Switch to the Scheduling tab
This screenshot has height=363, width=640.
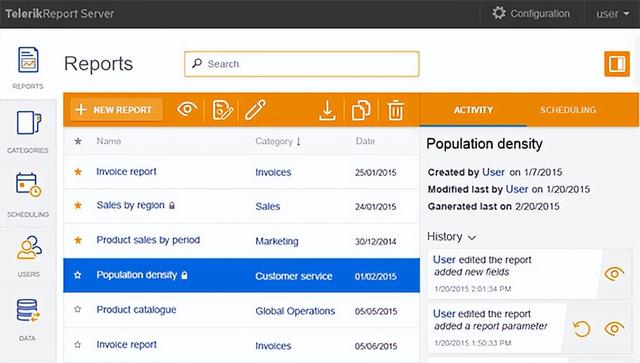(568, 110)
